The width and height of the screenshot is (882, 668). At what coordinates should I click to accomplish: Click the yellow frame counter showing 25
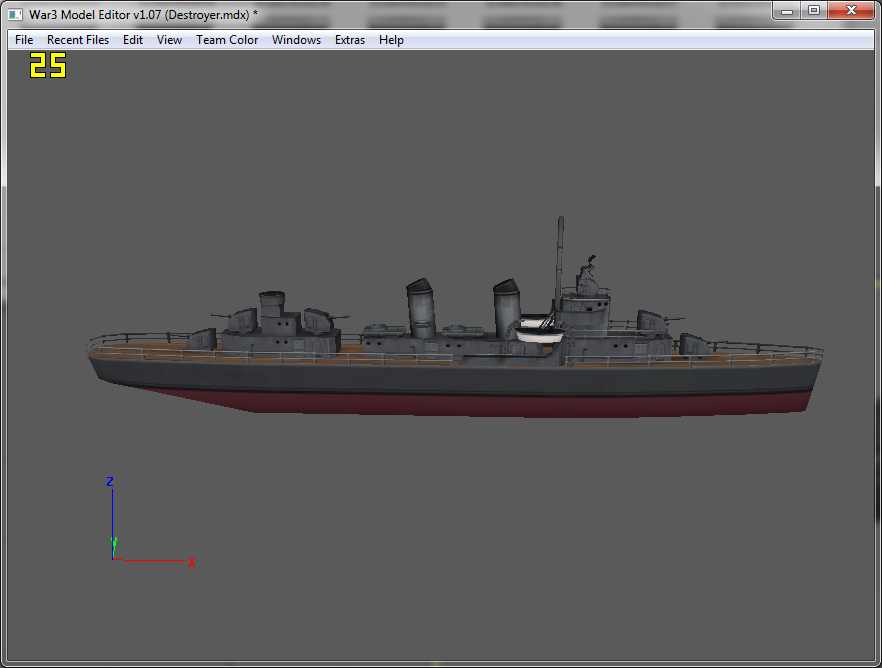[48, 65]
